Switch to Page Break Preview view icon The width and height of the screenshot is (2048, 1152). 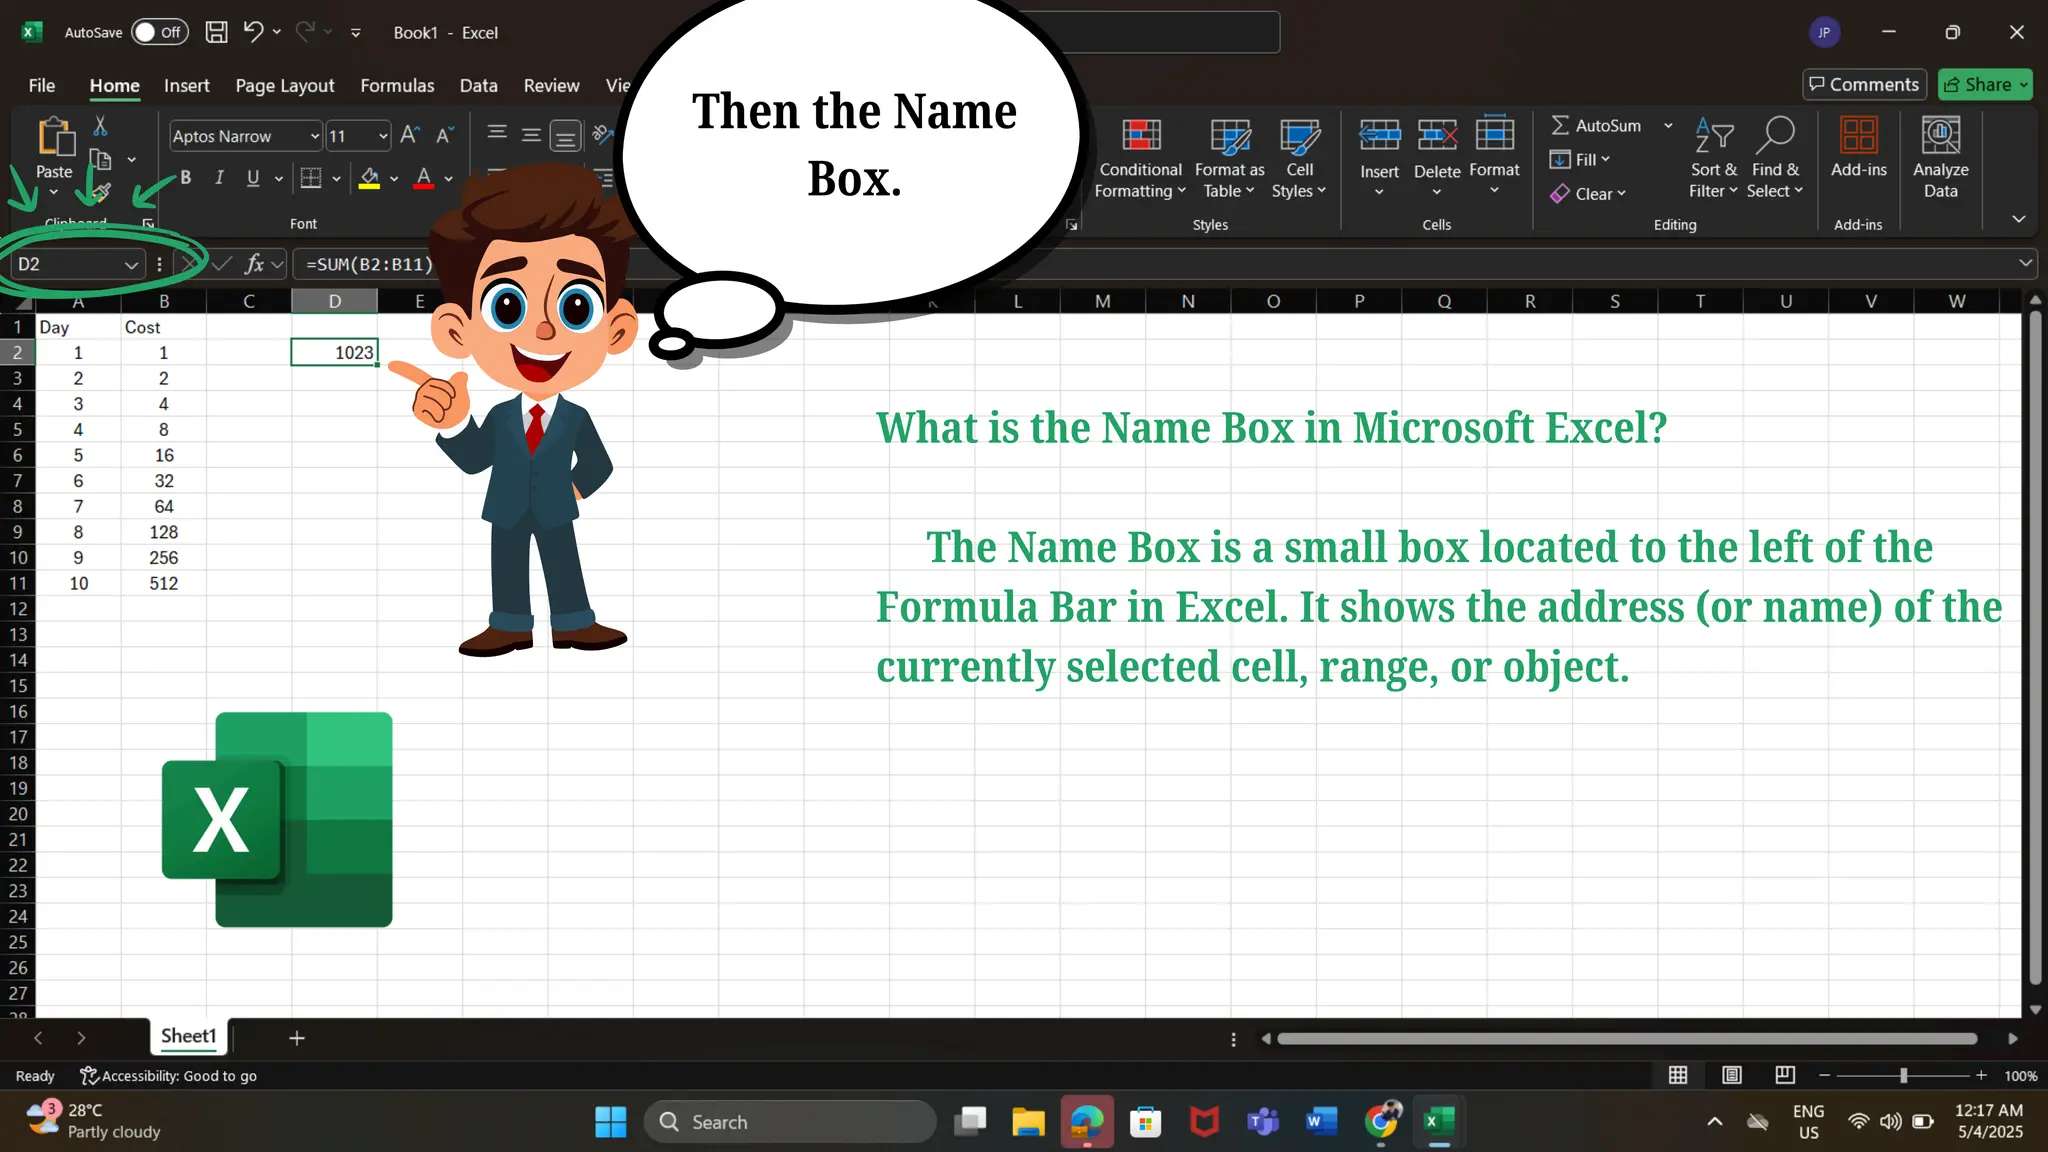coord(1785,1075)
